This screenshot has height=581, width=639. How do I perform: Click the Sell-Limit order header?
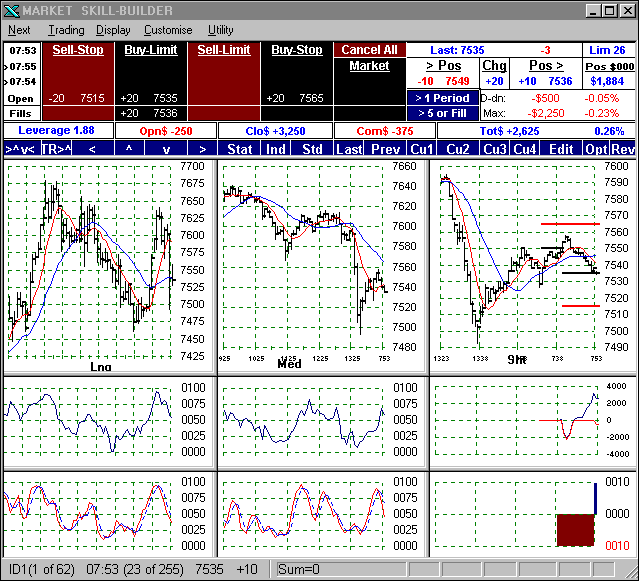(x=224, y=50)
